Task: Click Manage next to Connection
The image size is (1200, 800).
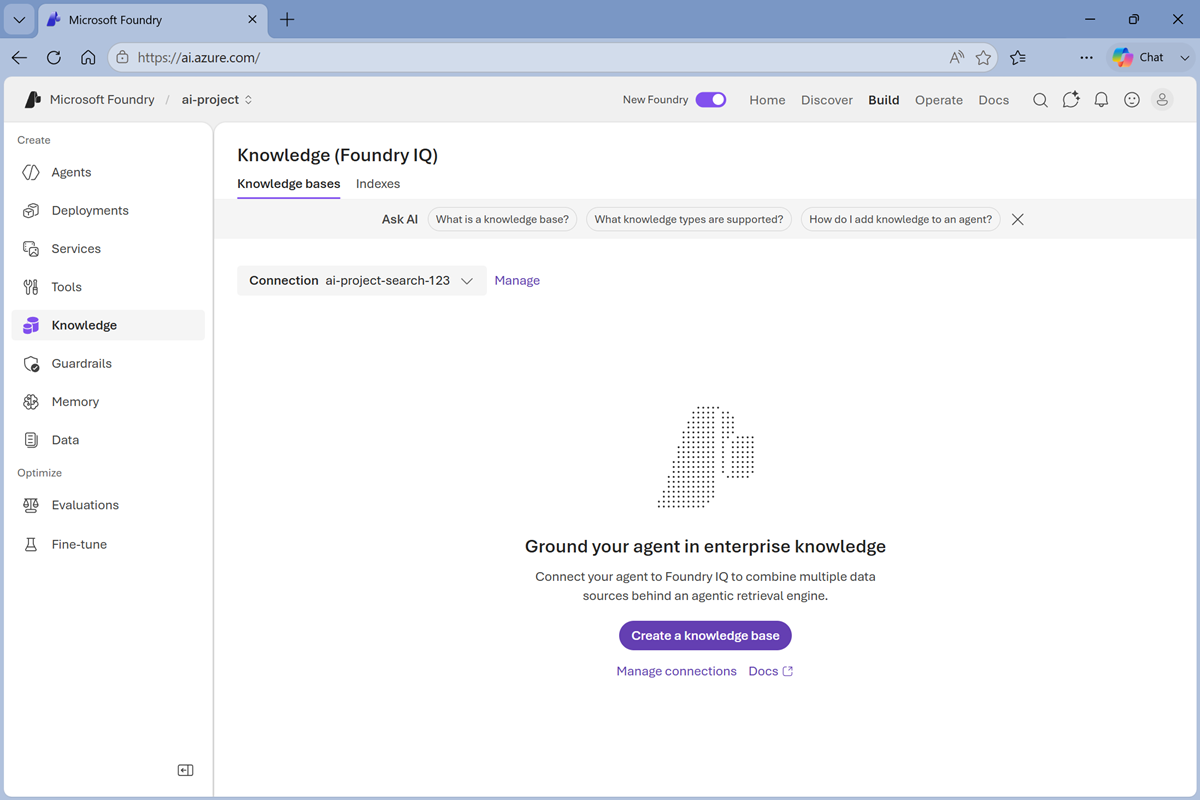Action: (x=517, y=281)
